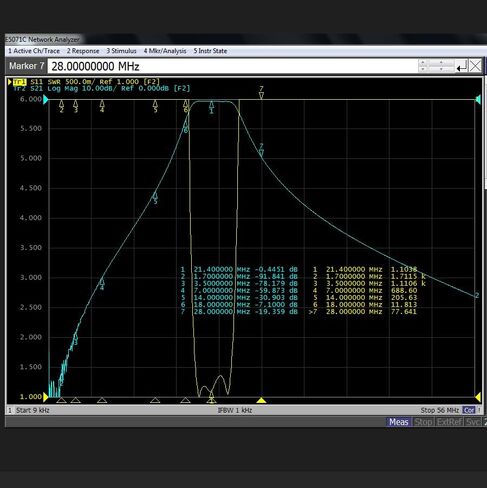Open the 3 Stimulus menu

click(x=121, y=51)
